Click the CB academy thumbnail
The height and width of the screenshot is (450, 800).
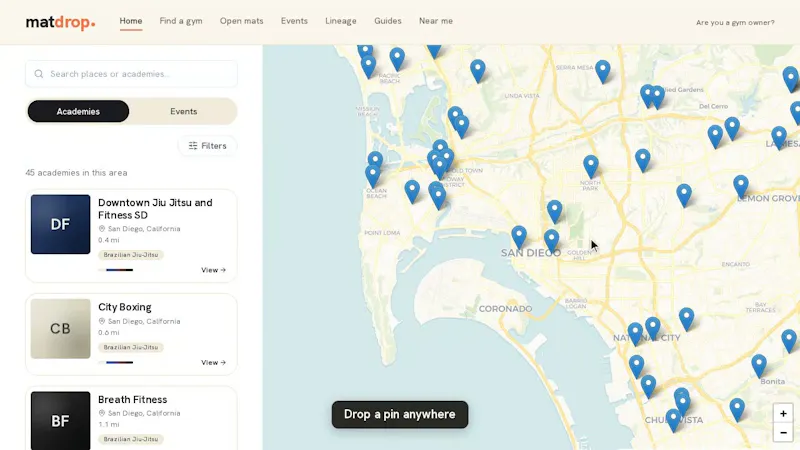[x=60, y=329]
